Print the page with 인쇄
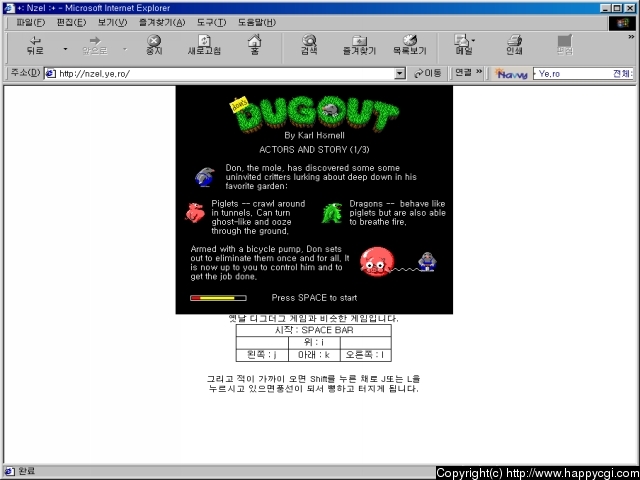640x480 pixels. tap(514, 45)
